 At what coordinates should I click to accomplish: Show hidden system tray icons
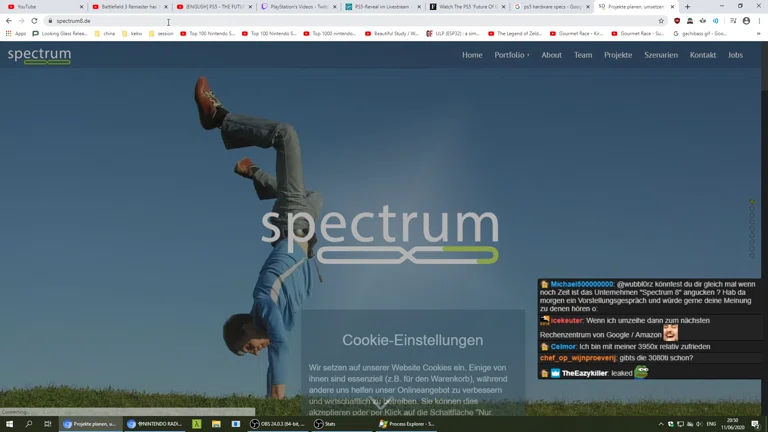pos(661,424)
